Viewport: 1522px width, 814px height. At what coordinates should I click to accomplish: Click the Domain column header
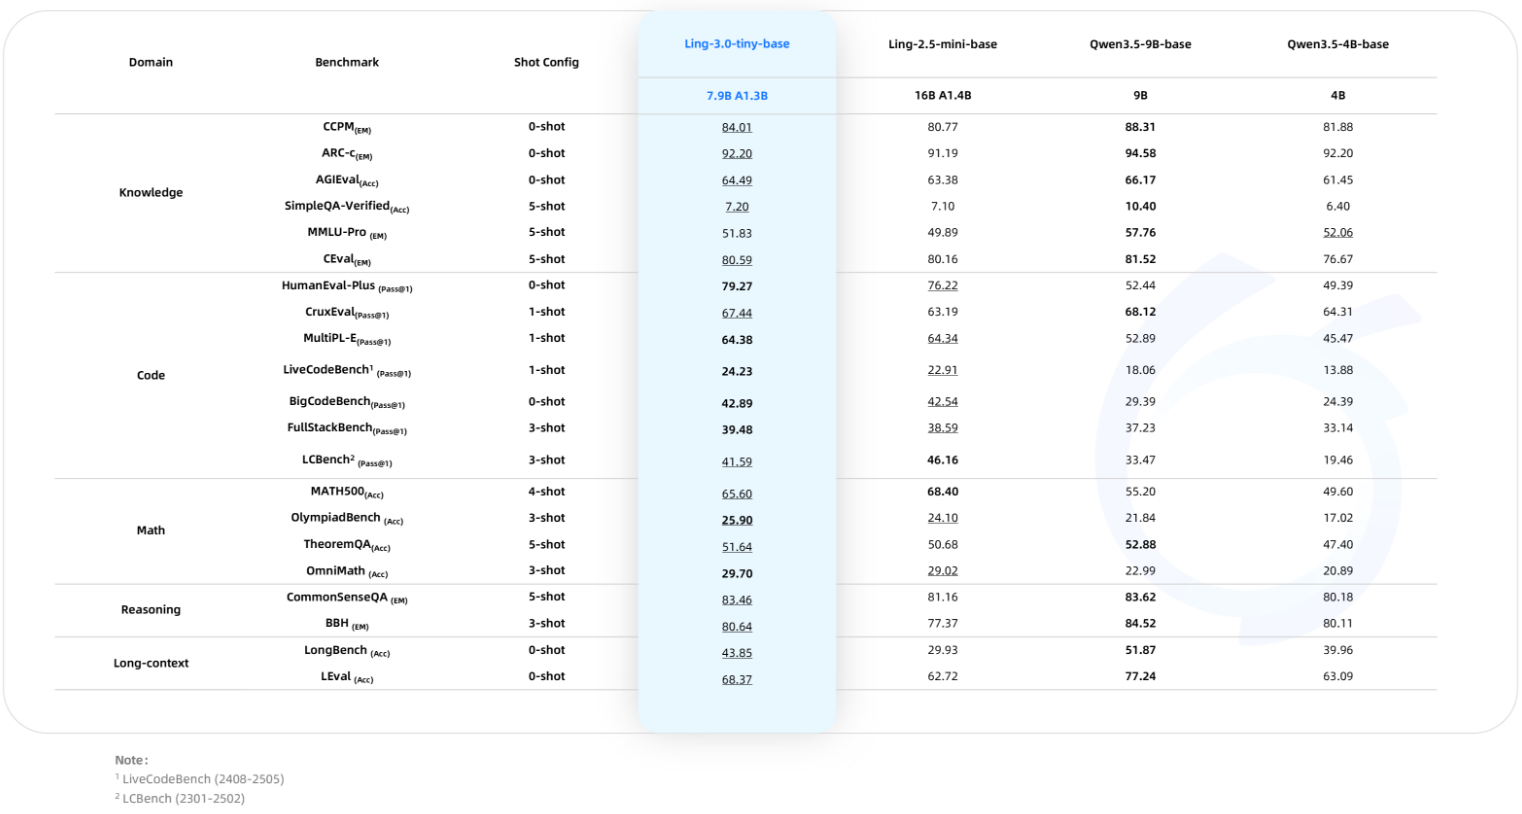[x=151, y=62]
